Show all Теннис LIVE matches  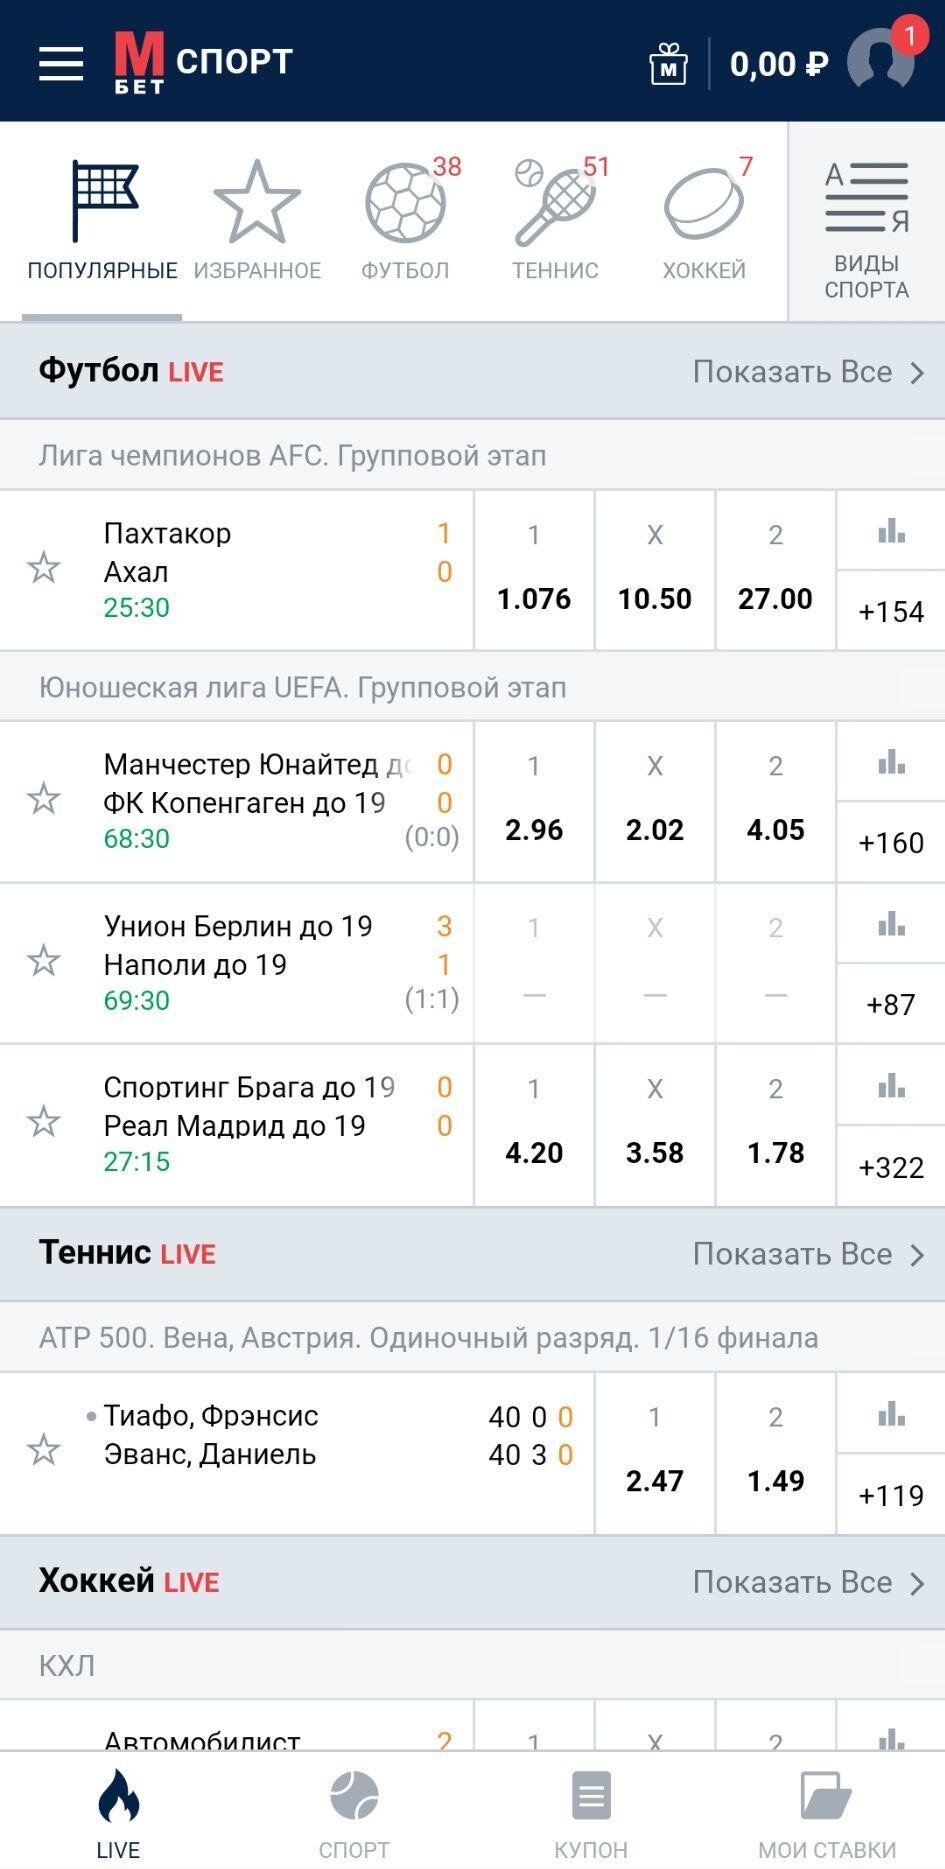[808, 1254]
